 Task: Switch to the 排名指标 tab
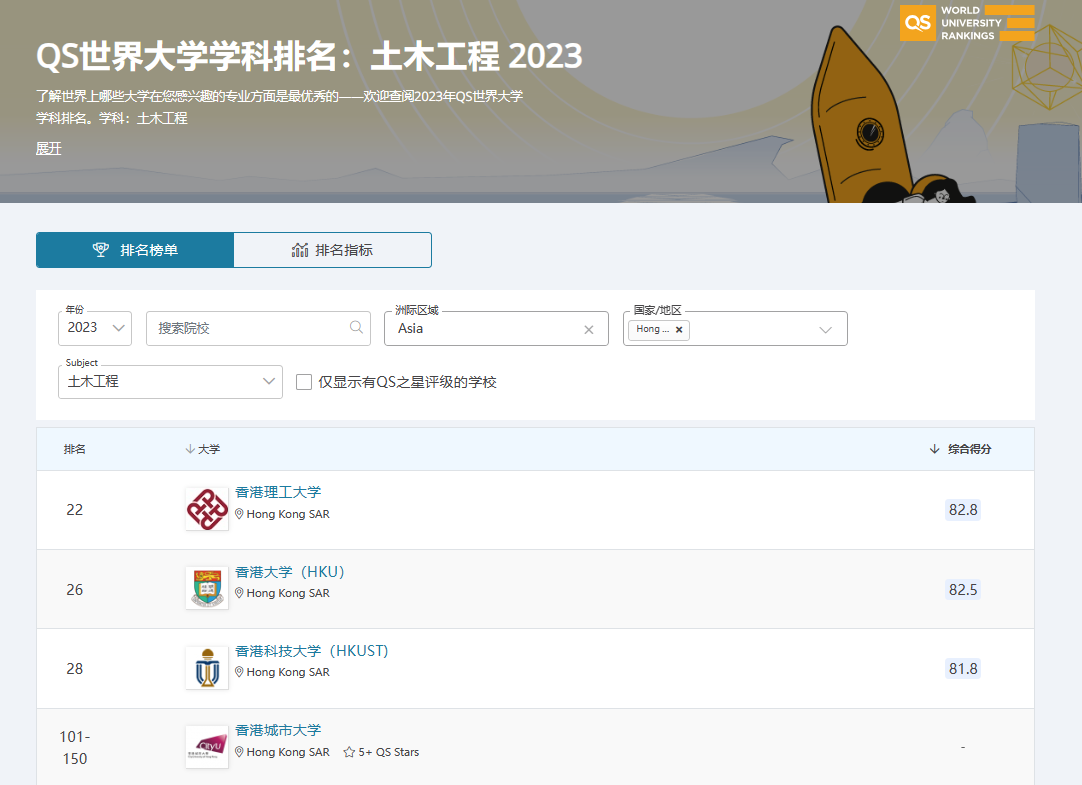(x=333, y=250)
